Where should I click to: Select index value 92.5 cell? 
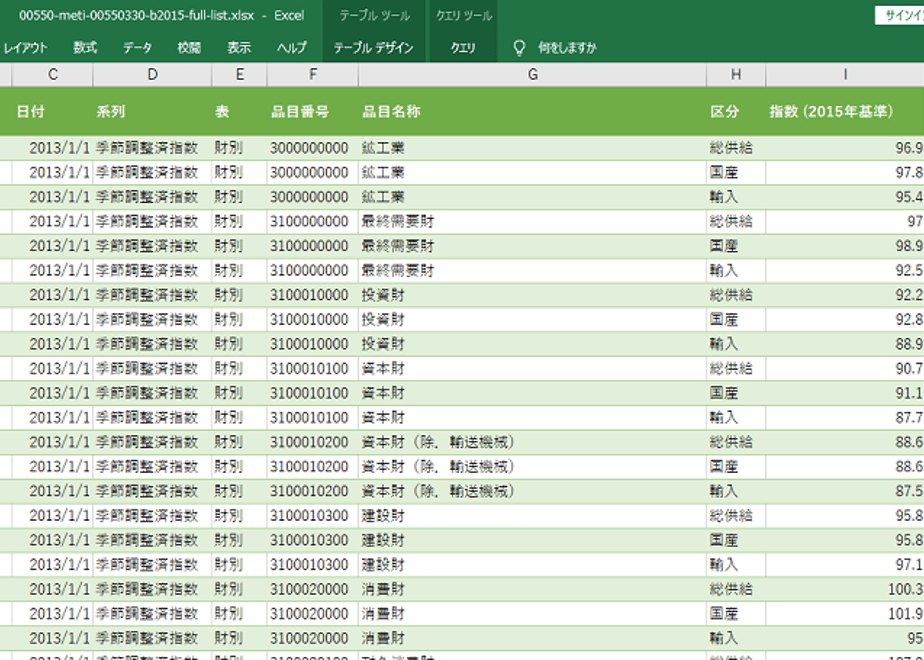(845, 270)
